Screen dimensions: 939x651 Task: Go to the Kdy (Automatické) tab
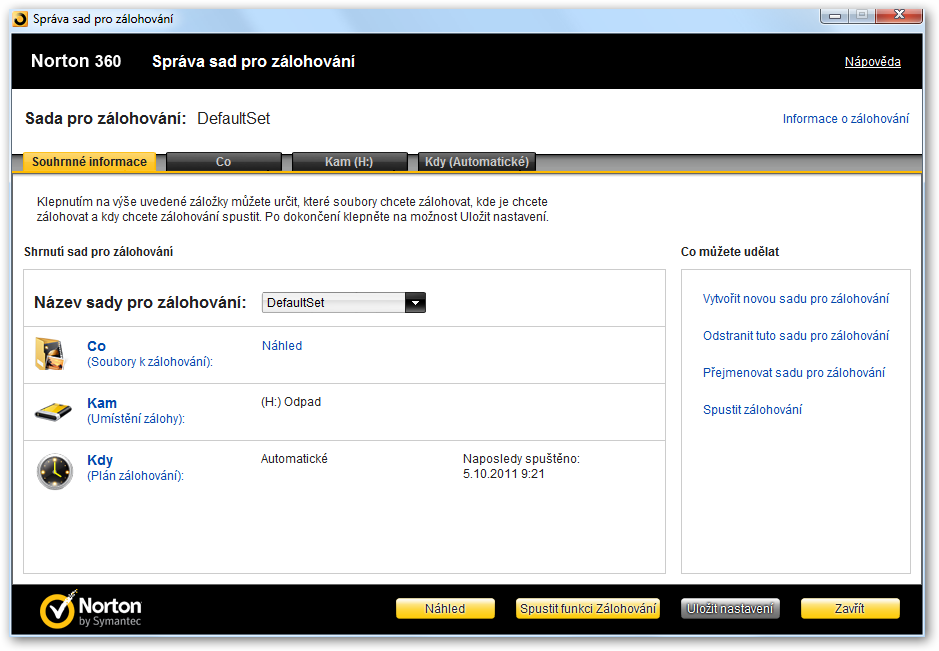[x=477, y=162]
